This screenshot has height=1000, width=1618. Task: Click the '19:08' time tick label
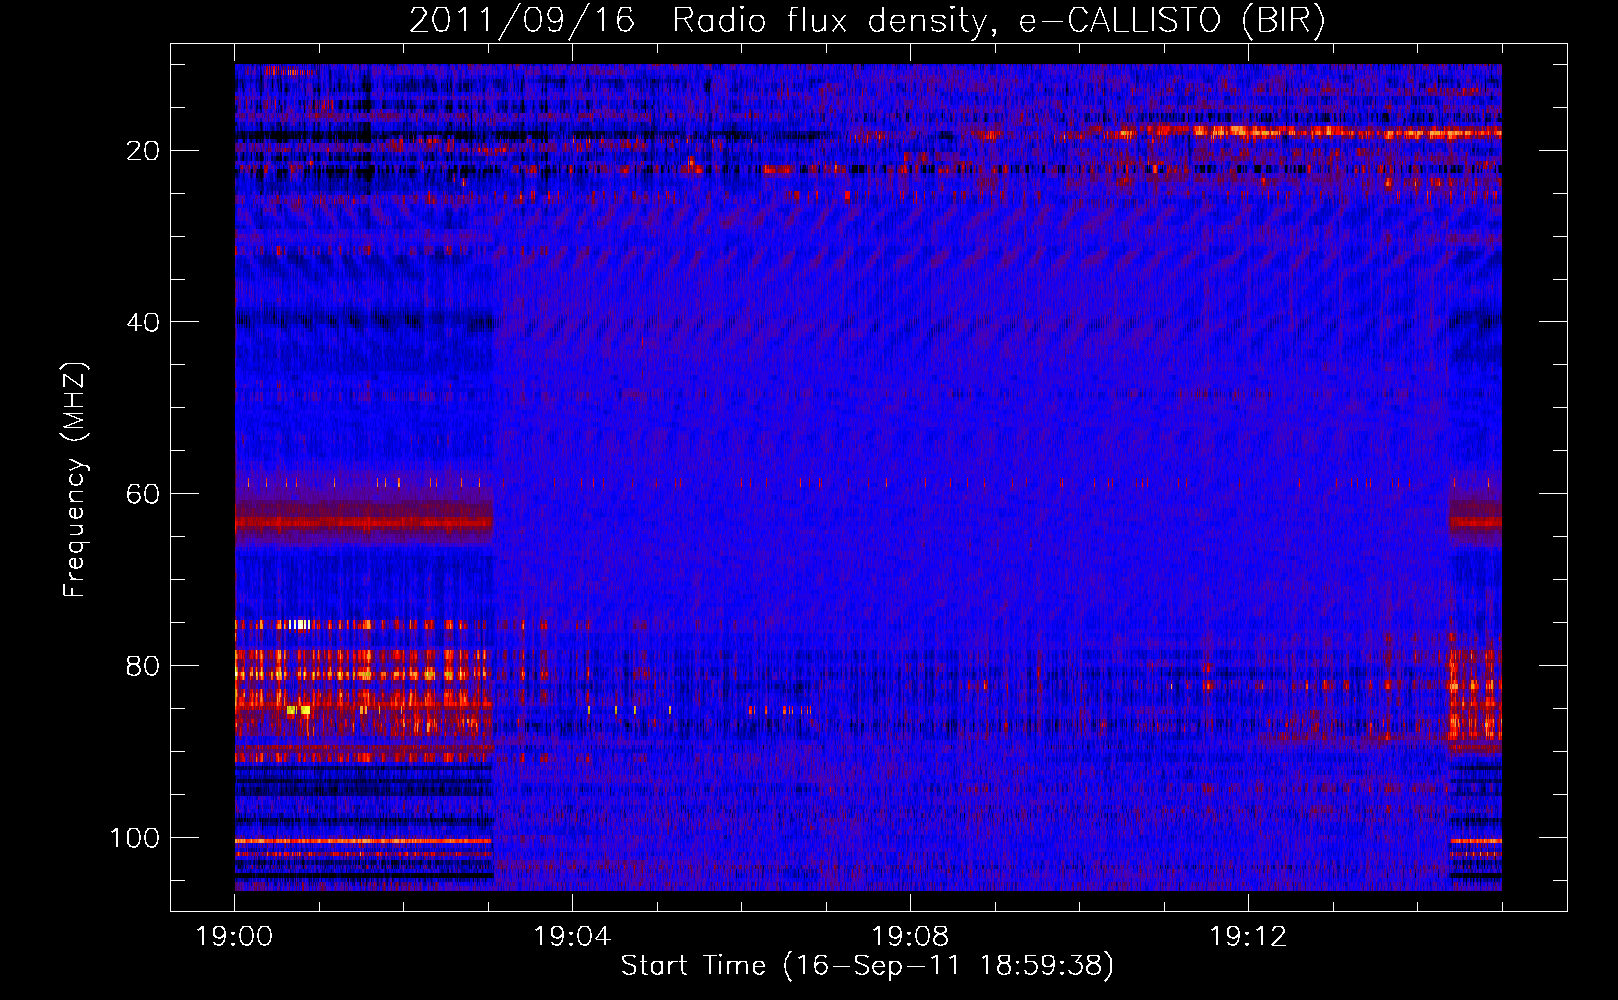coord(910,937)
